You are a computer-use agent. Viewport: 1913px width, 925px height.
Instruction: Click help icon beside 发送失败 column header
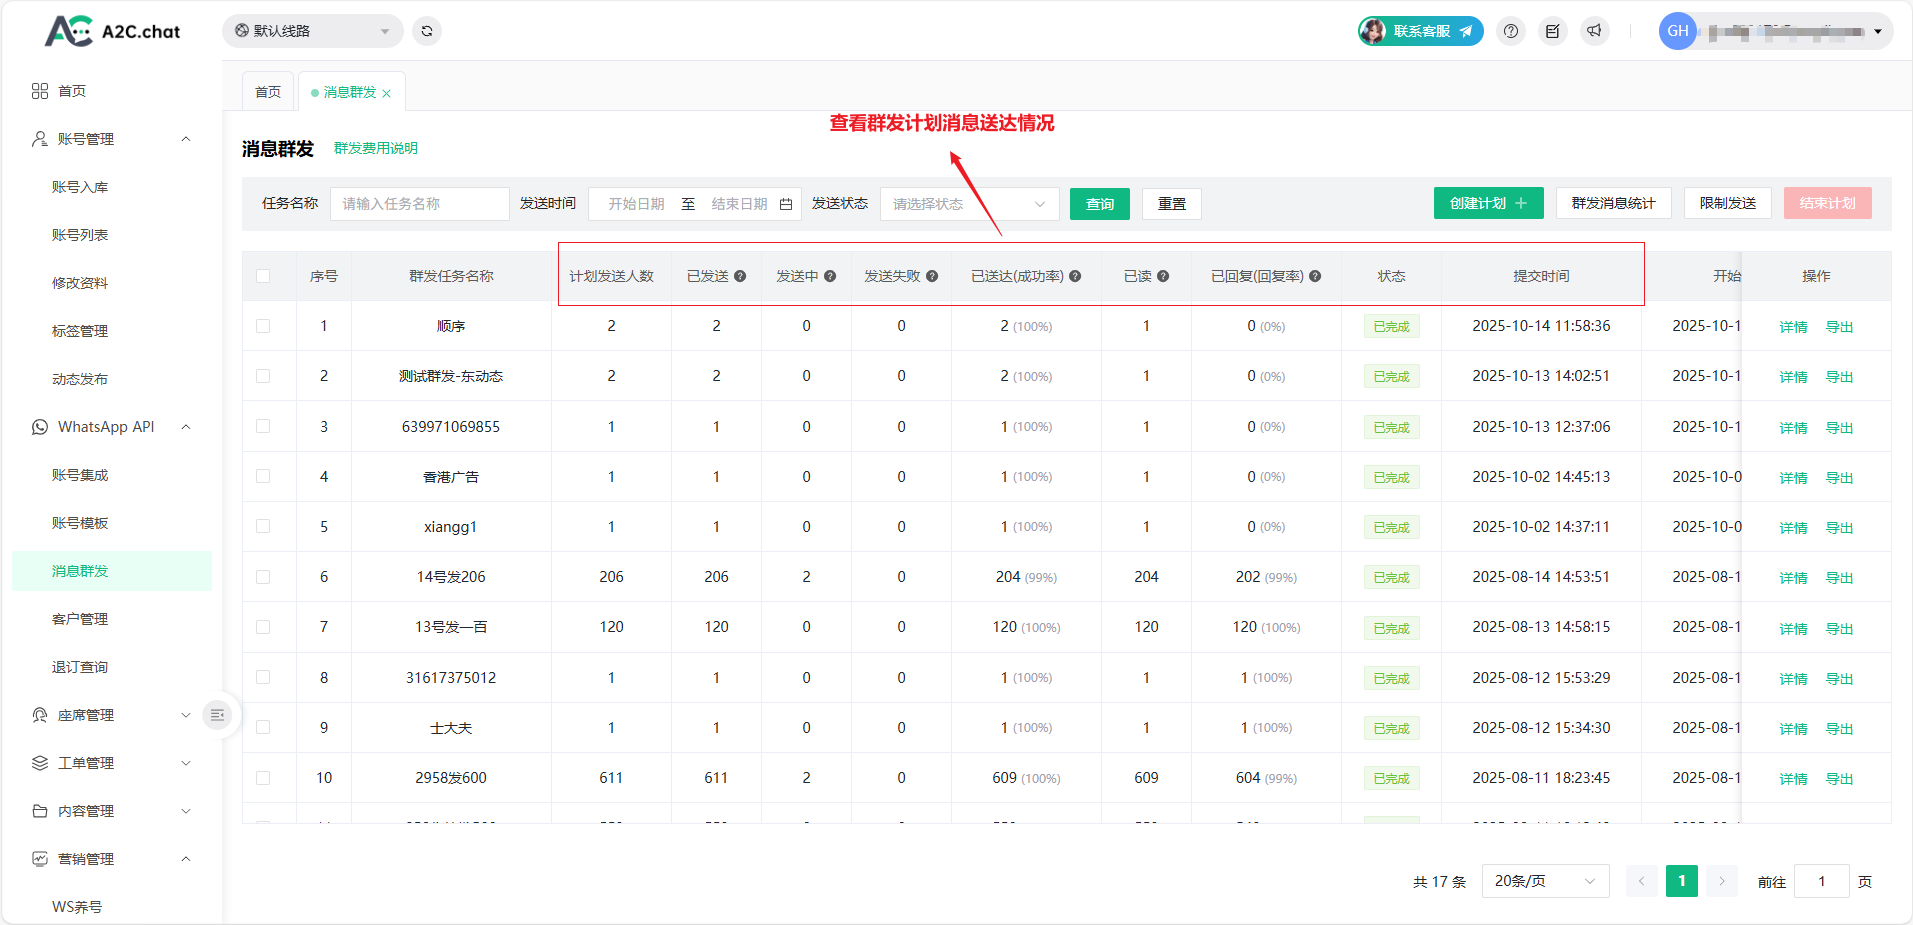932,276
